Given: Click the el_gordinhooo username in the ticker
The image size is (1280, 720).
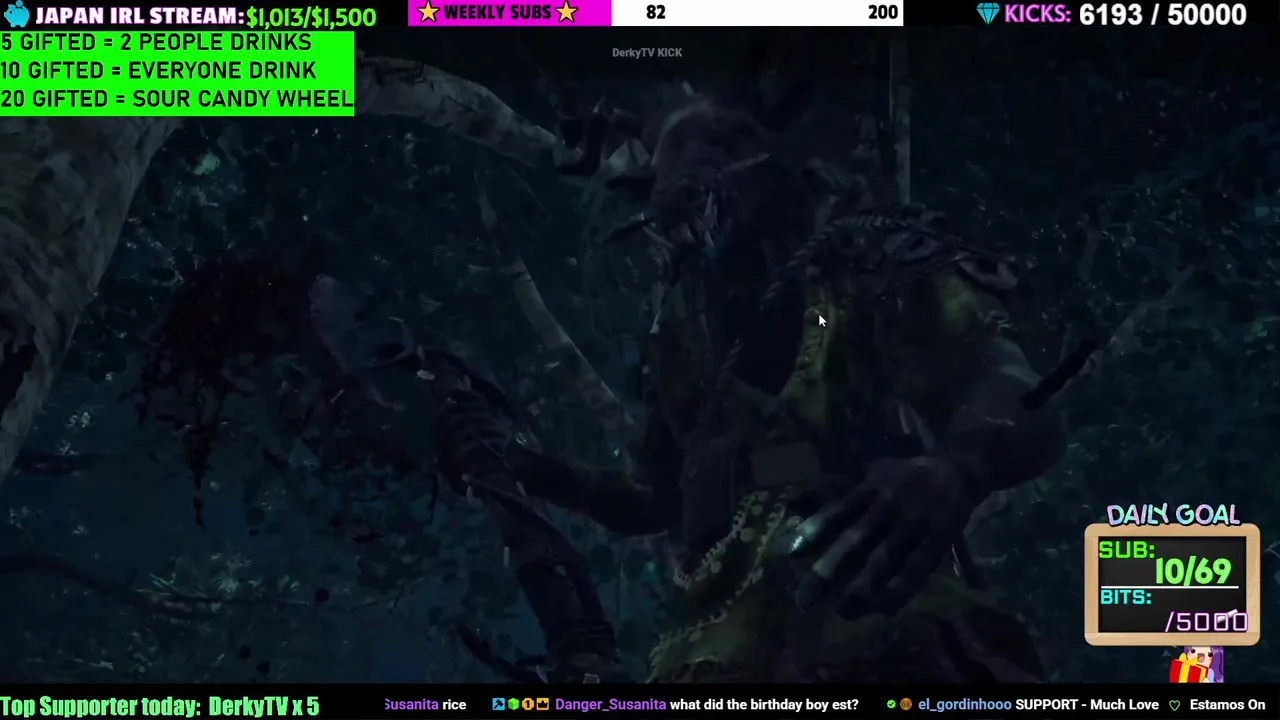Looking at the screenshot, I should (964, 705).
